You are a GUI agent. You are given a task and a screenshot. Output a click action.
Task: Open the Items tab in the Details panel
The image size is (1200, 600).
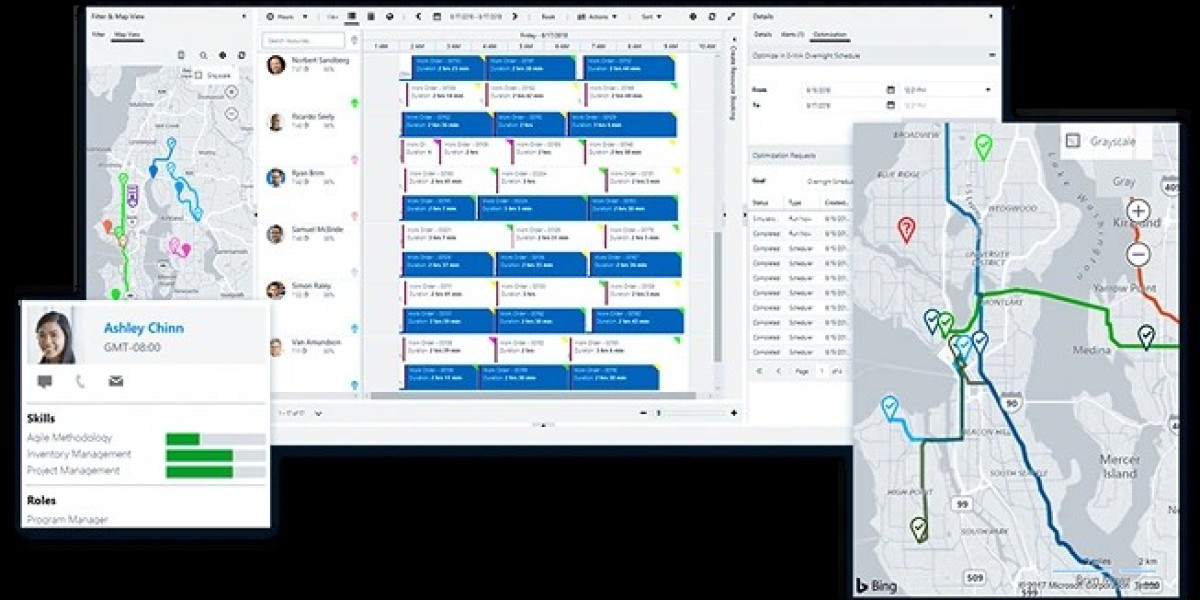point(791,32)
